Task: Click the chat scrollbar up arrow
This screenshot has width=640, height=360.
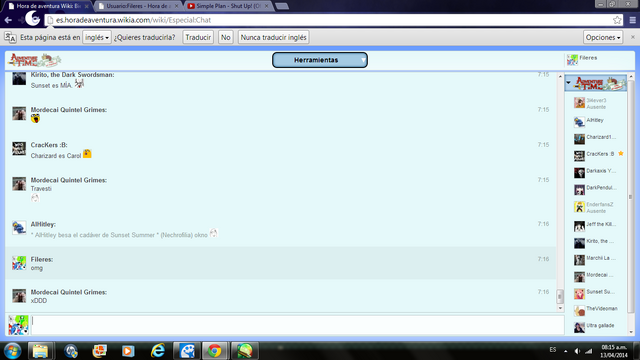Action: (x=560, y=76)
